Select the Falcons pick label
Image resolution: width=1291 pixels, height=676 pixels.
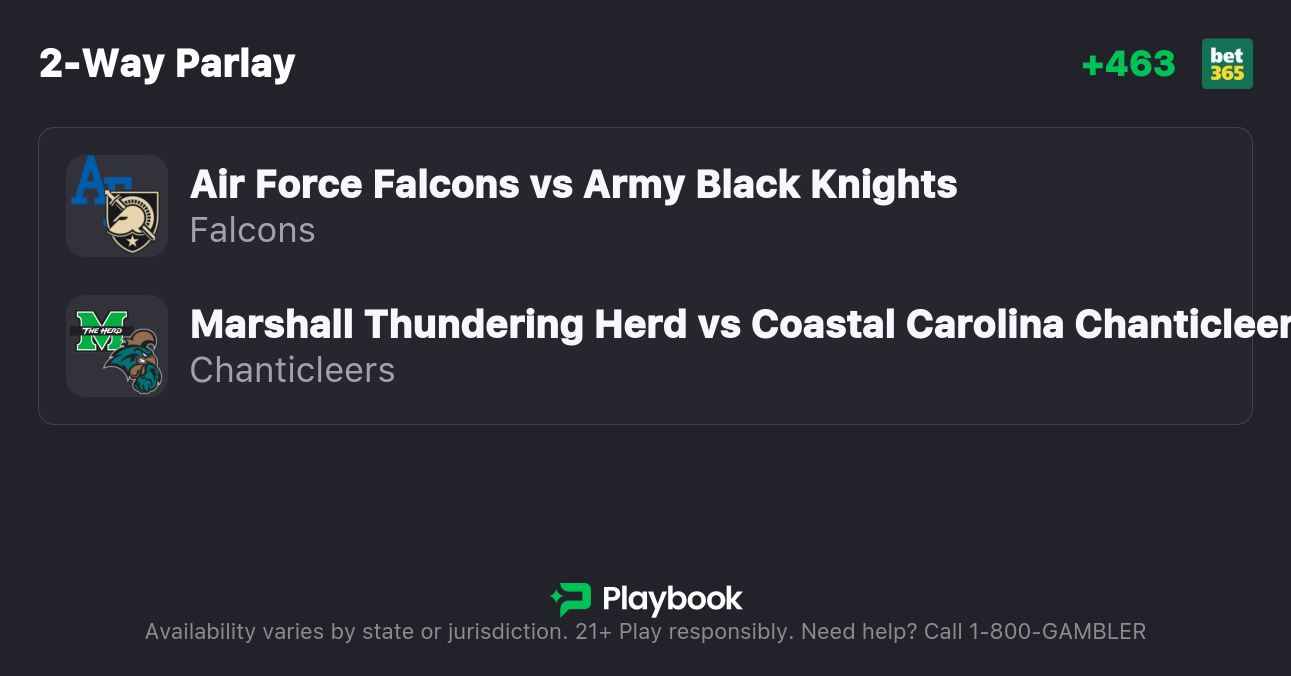[x=252, y=231]
